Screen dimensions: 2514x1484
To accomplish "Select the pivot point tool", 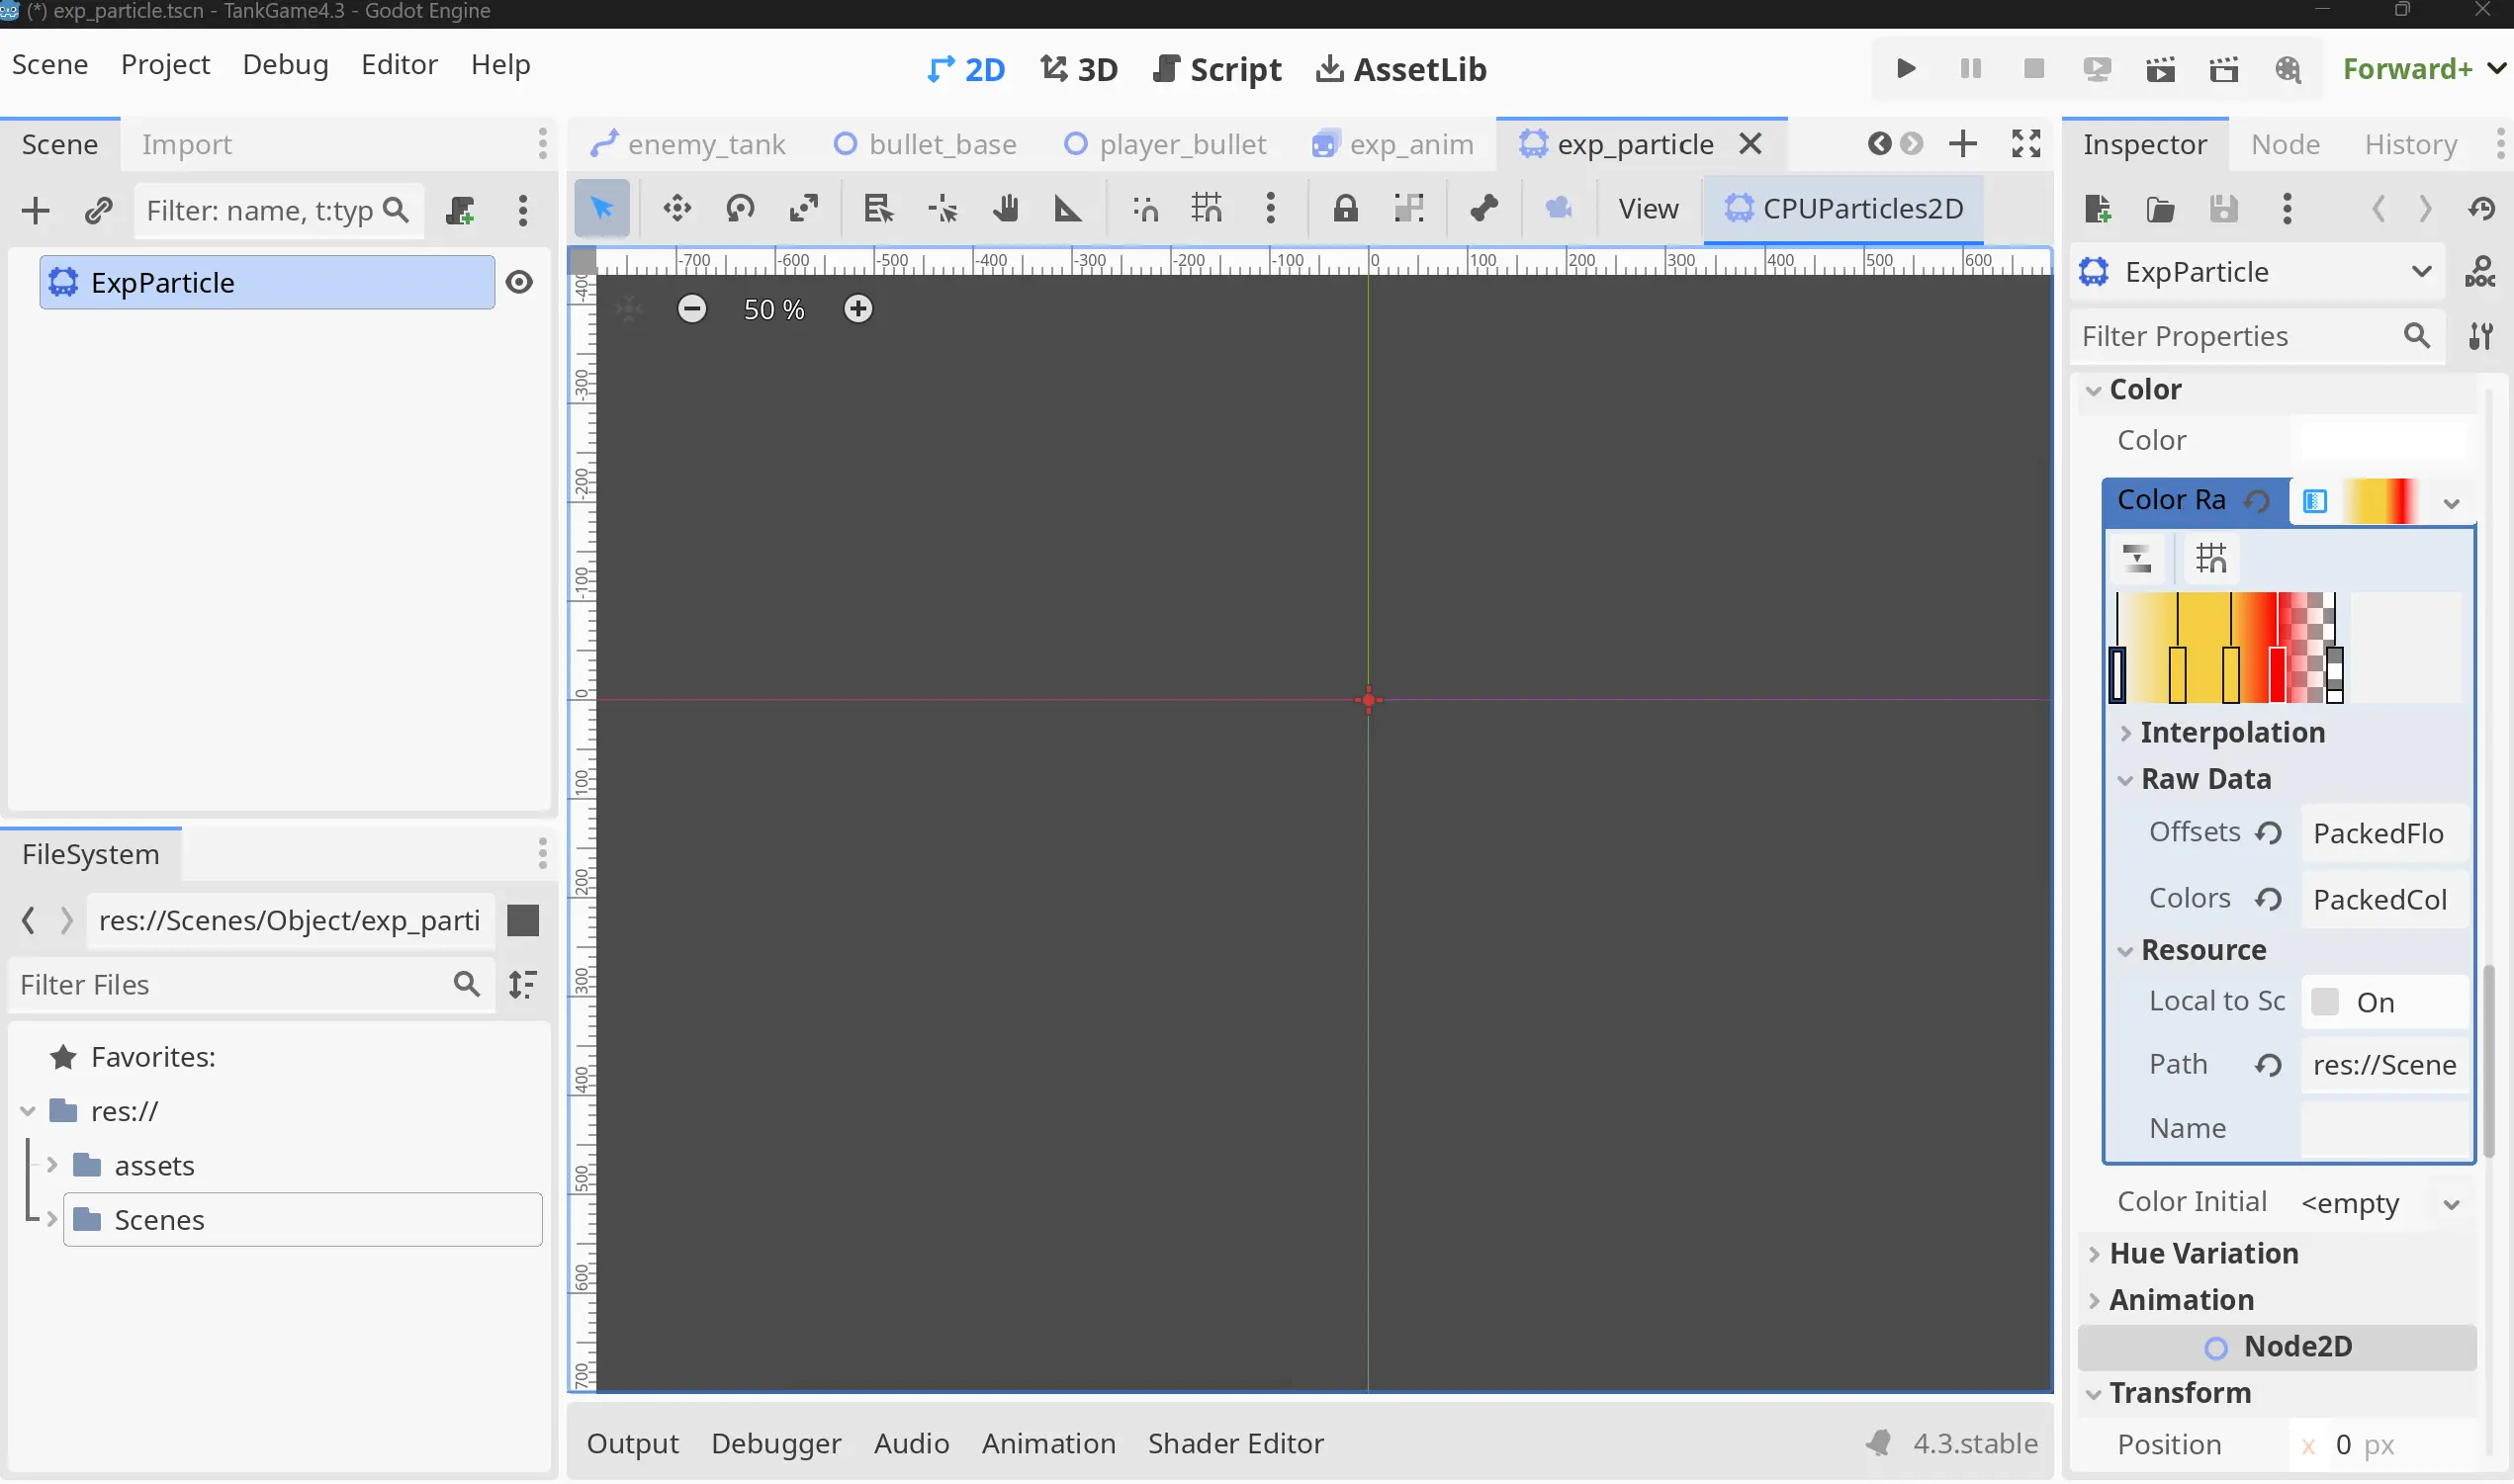I will point(942,208).
